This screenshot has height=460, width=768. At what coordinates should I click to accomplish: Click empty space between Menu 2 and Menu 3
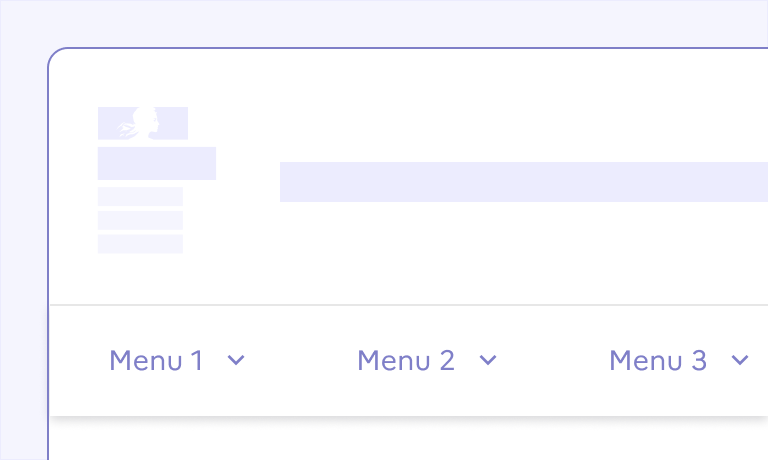(552, 360)
